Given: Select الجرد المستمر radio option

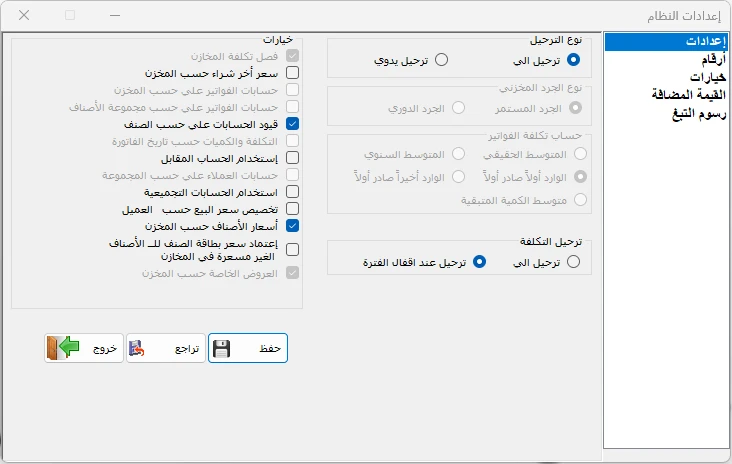Looking at the screenshot, I should [x=575, y=108].
